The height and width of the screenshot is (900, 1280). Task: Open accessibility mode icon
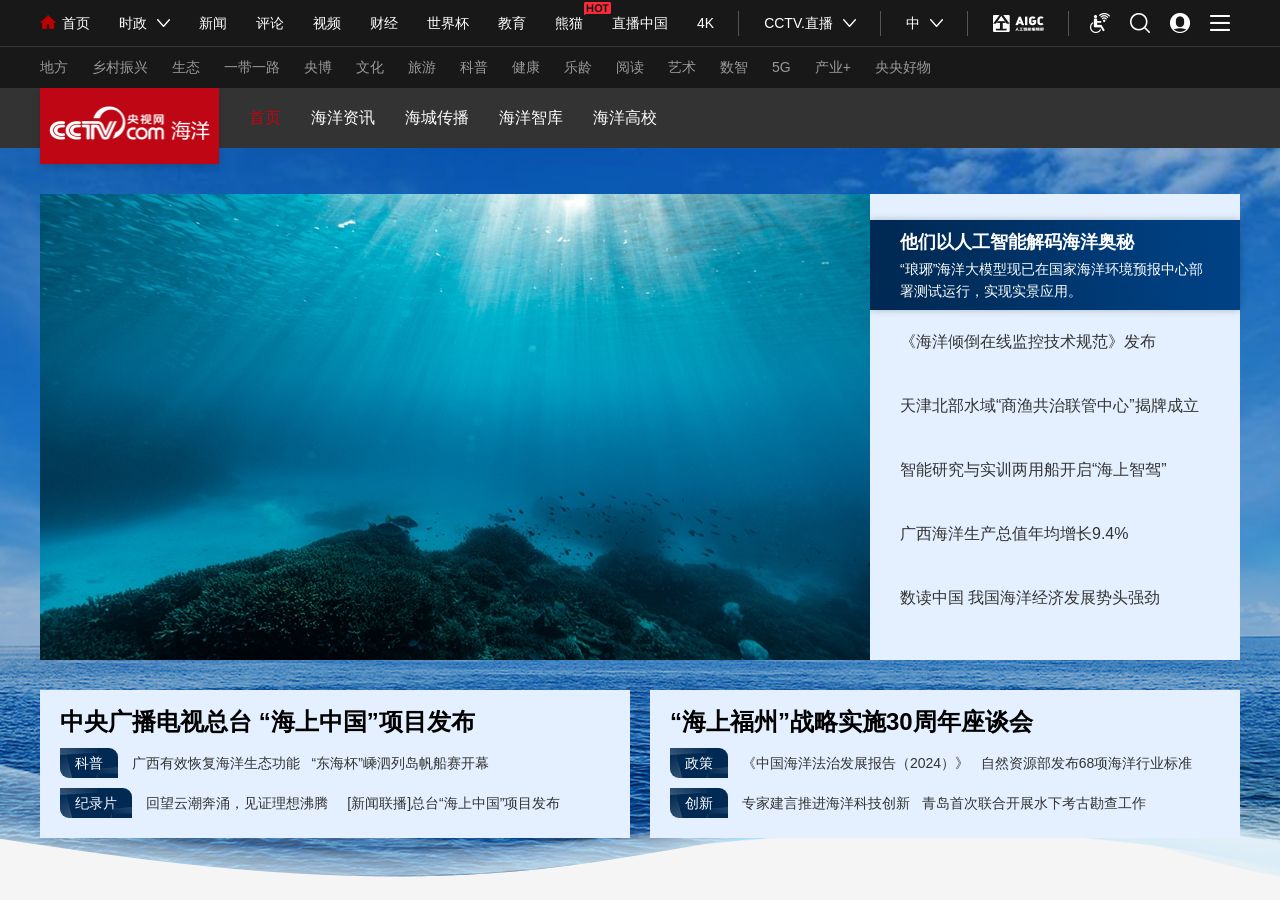pyautogui.click(x=1099, y=23)
